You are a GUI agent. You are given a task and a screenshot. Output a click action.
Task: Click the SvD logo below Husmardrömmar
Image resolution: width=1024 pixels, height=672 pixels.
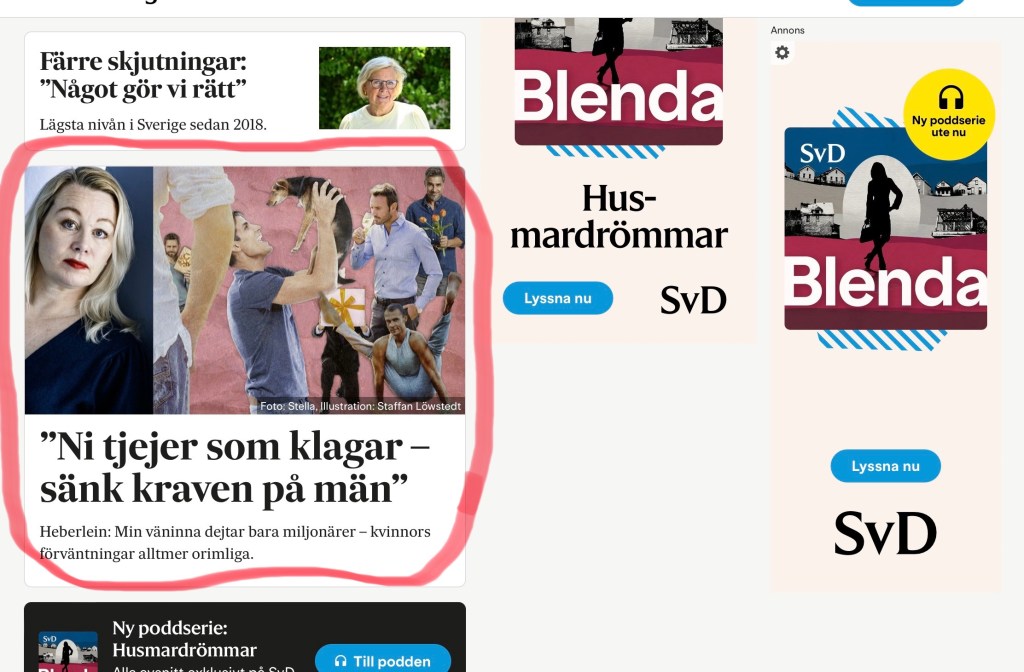coord(693,300)
